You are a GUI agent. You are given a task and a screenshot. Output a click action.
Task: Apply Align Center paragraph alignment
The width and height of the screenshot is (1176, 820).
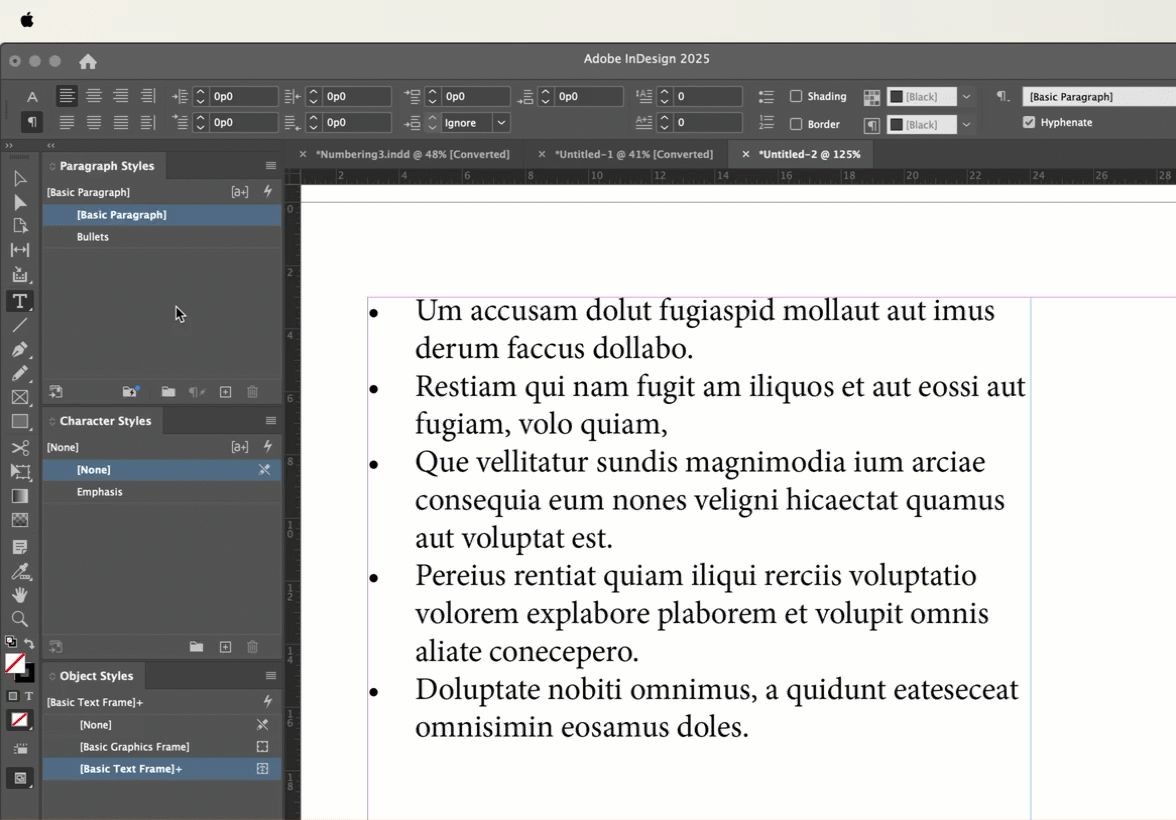[x=94, y=96]
